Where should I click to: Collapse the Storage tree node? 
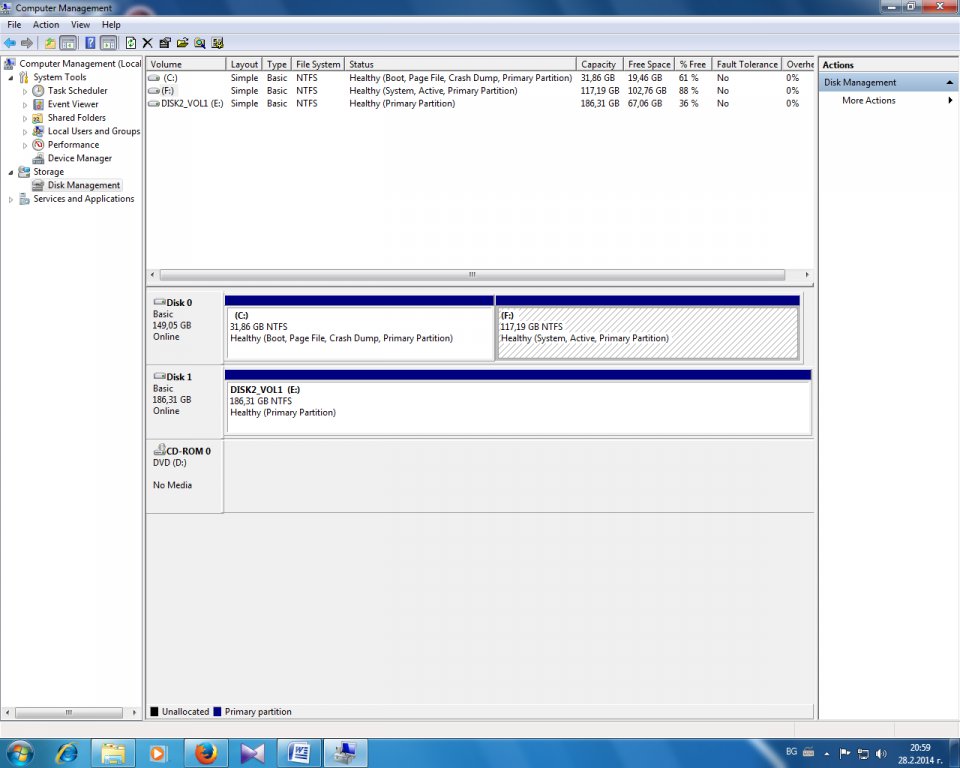click(x=11, y=172)
